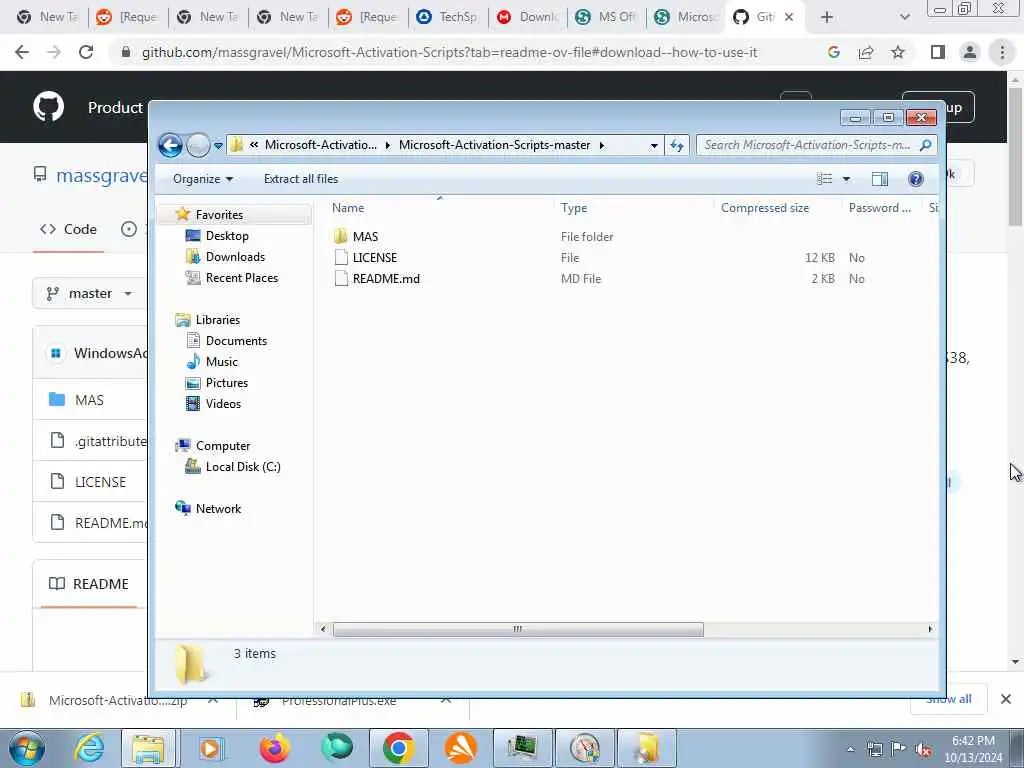
Task: Click Explorer's recent locations dropdown arrow
Action: [218, 146]
